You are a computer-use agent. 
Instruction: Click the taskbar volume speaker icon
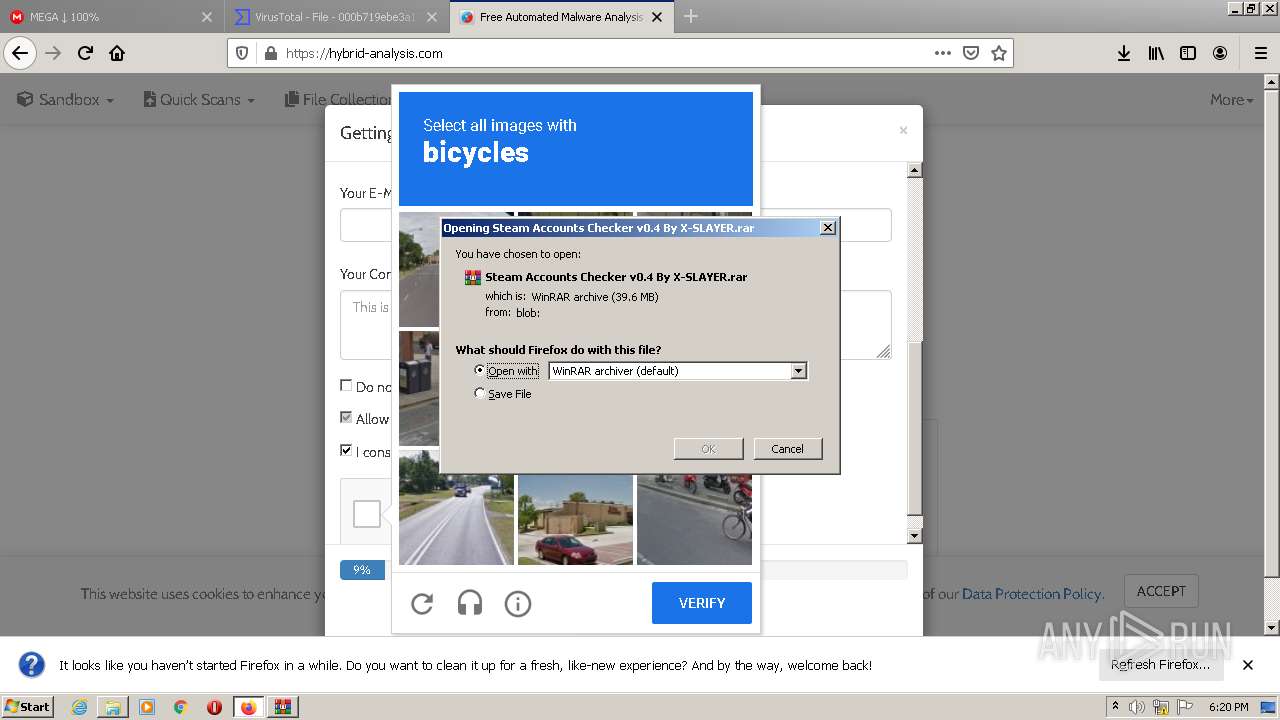pyautogui.click(x=1137, y=707)
